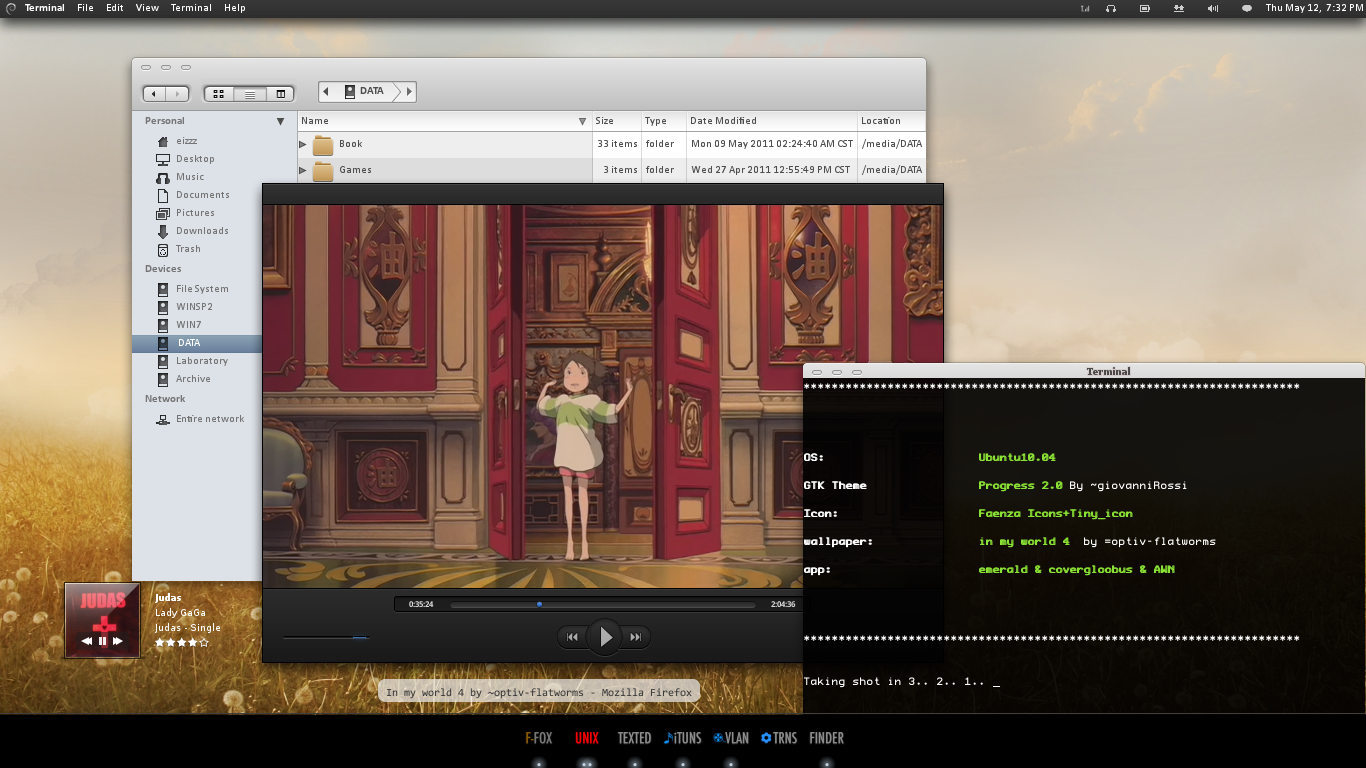1366x768 pixels.
Task: Open FINDER from the dock
Action: tap(827, 738)
